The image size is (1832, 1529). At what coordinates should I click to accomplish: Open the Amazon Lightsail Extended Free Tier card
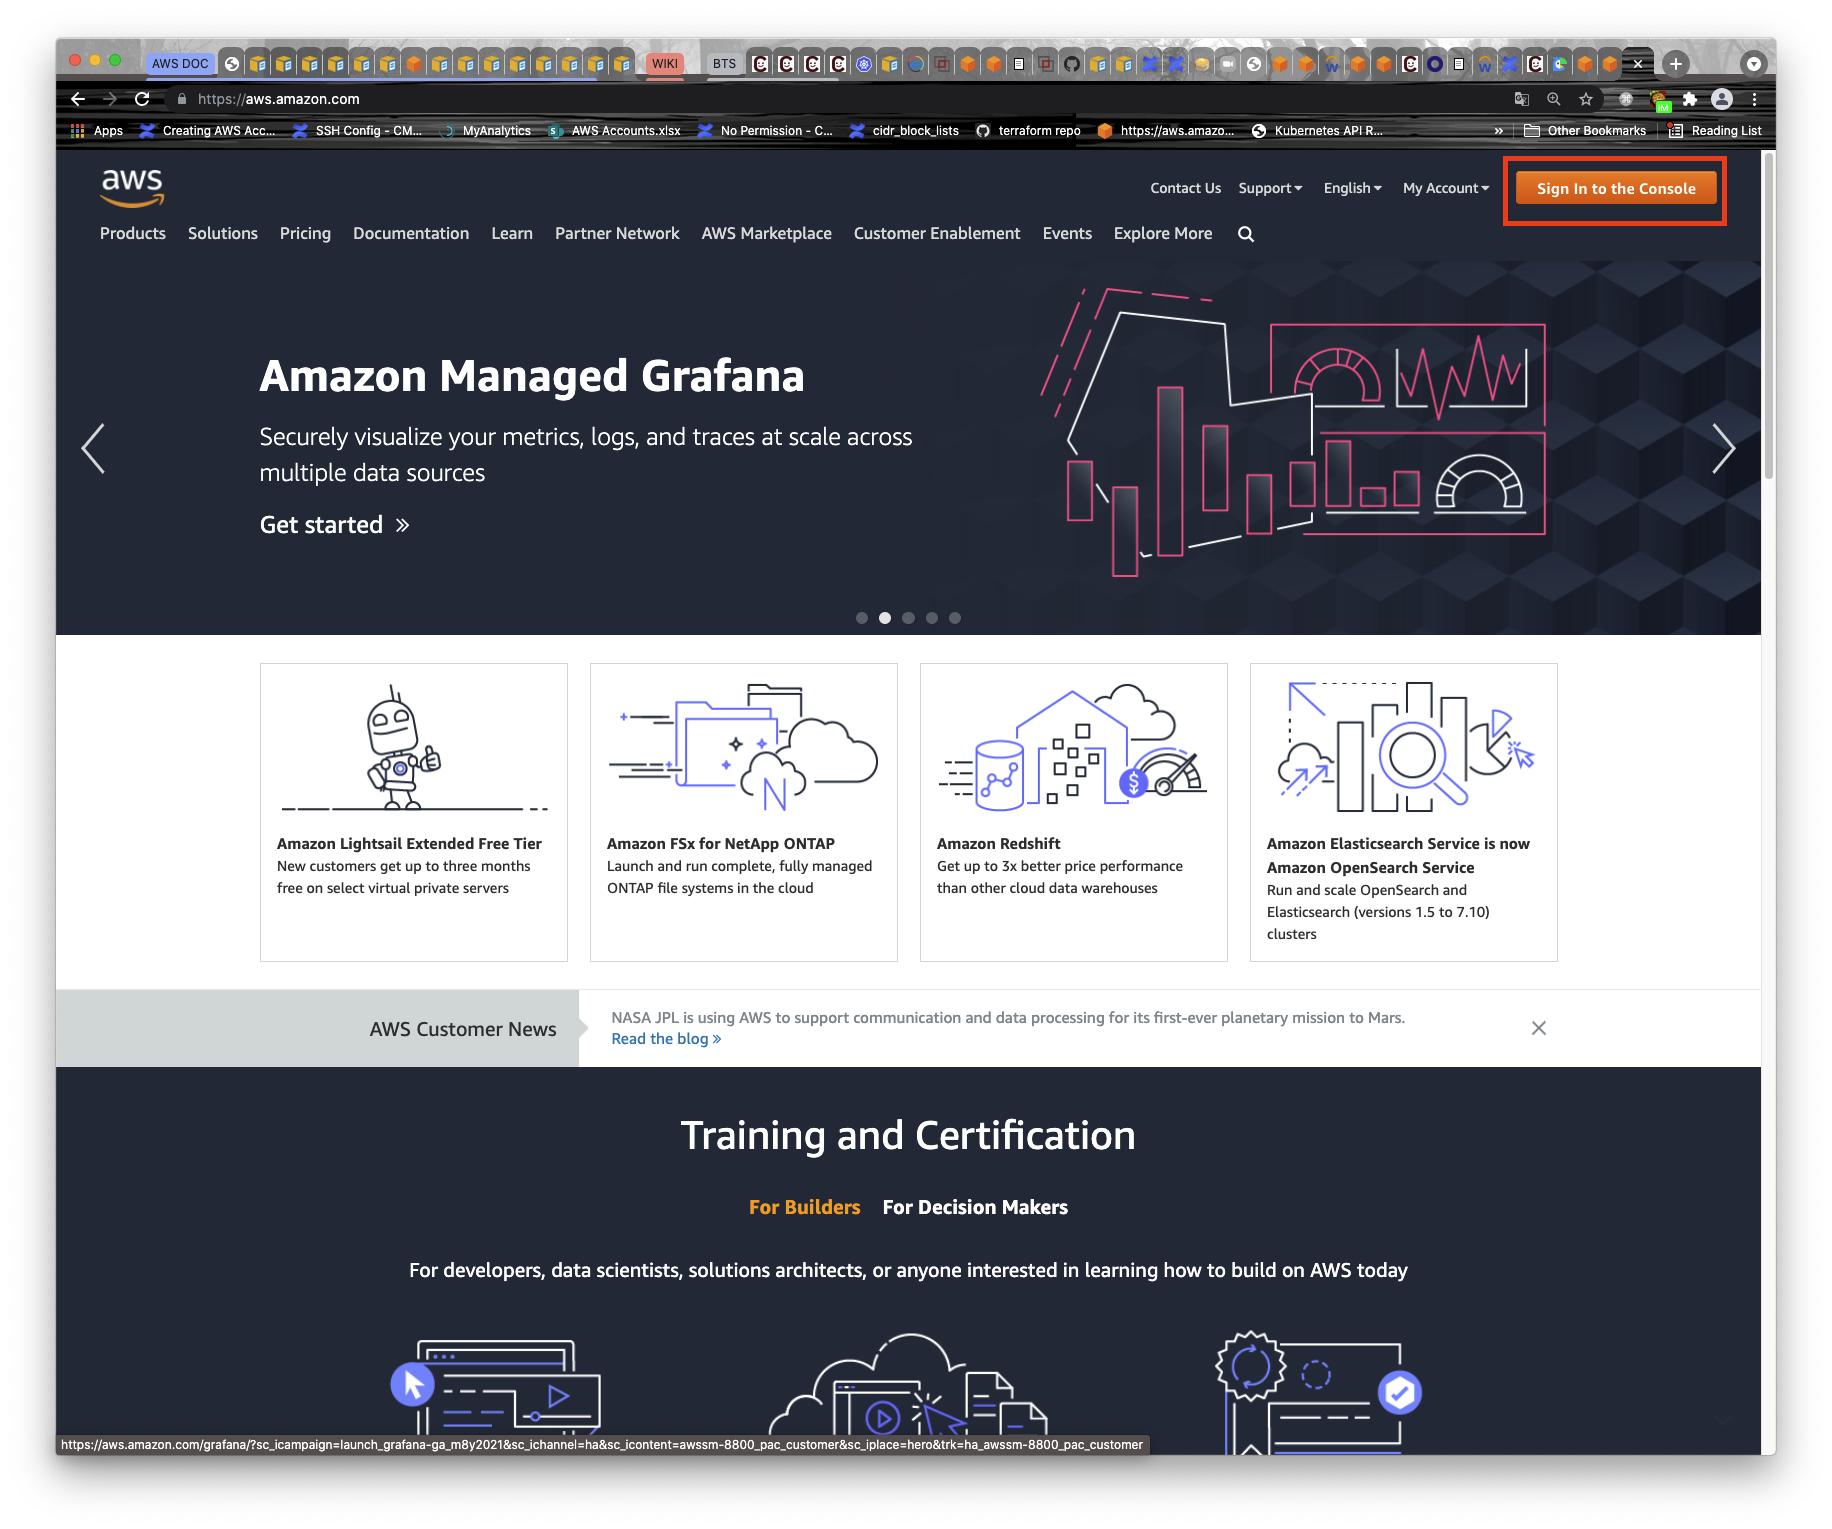pyautogui.click(x=414, y=812)
